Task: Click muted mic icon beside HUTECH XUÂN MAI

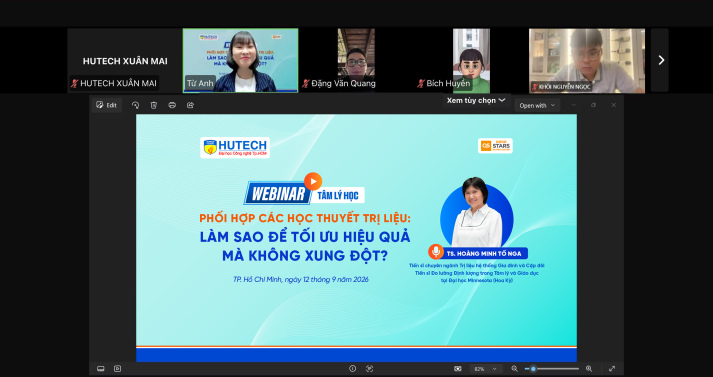Action: click(74, 84)
